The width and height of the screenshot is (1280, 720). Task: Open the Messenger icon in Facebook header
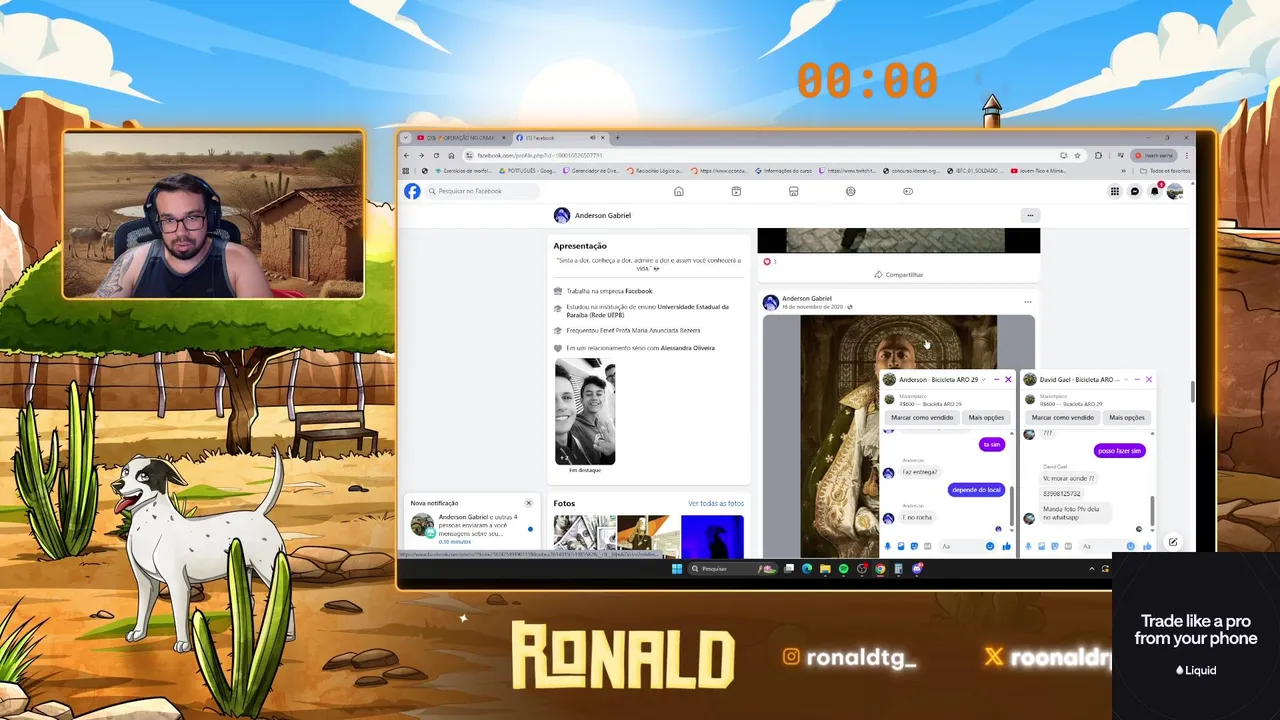coord(1135,191)
